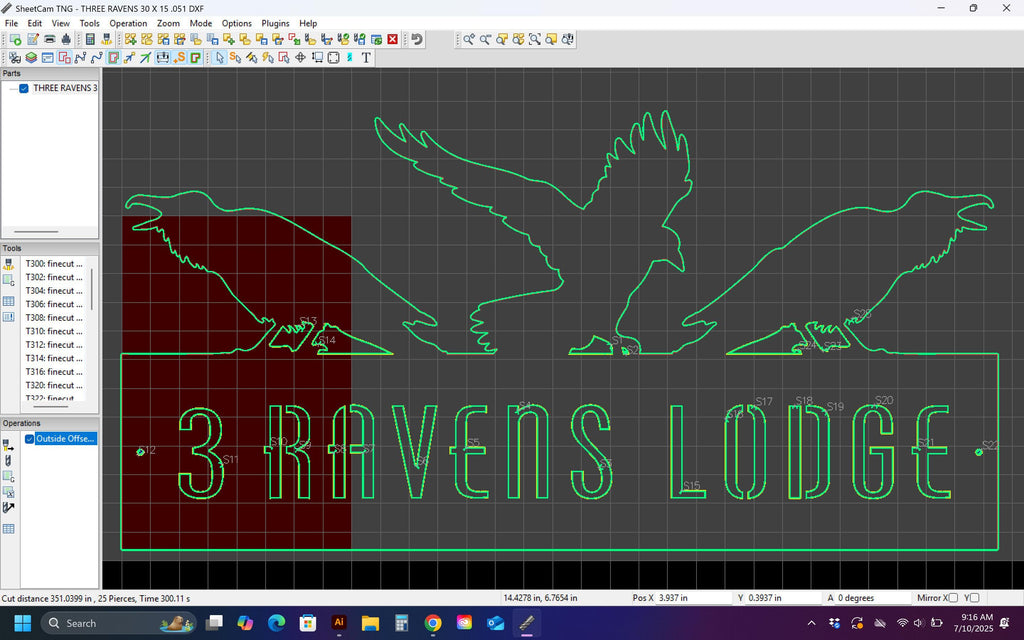Open Google Chrome from the taskbar

432,623
